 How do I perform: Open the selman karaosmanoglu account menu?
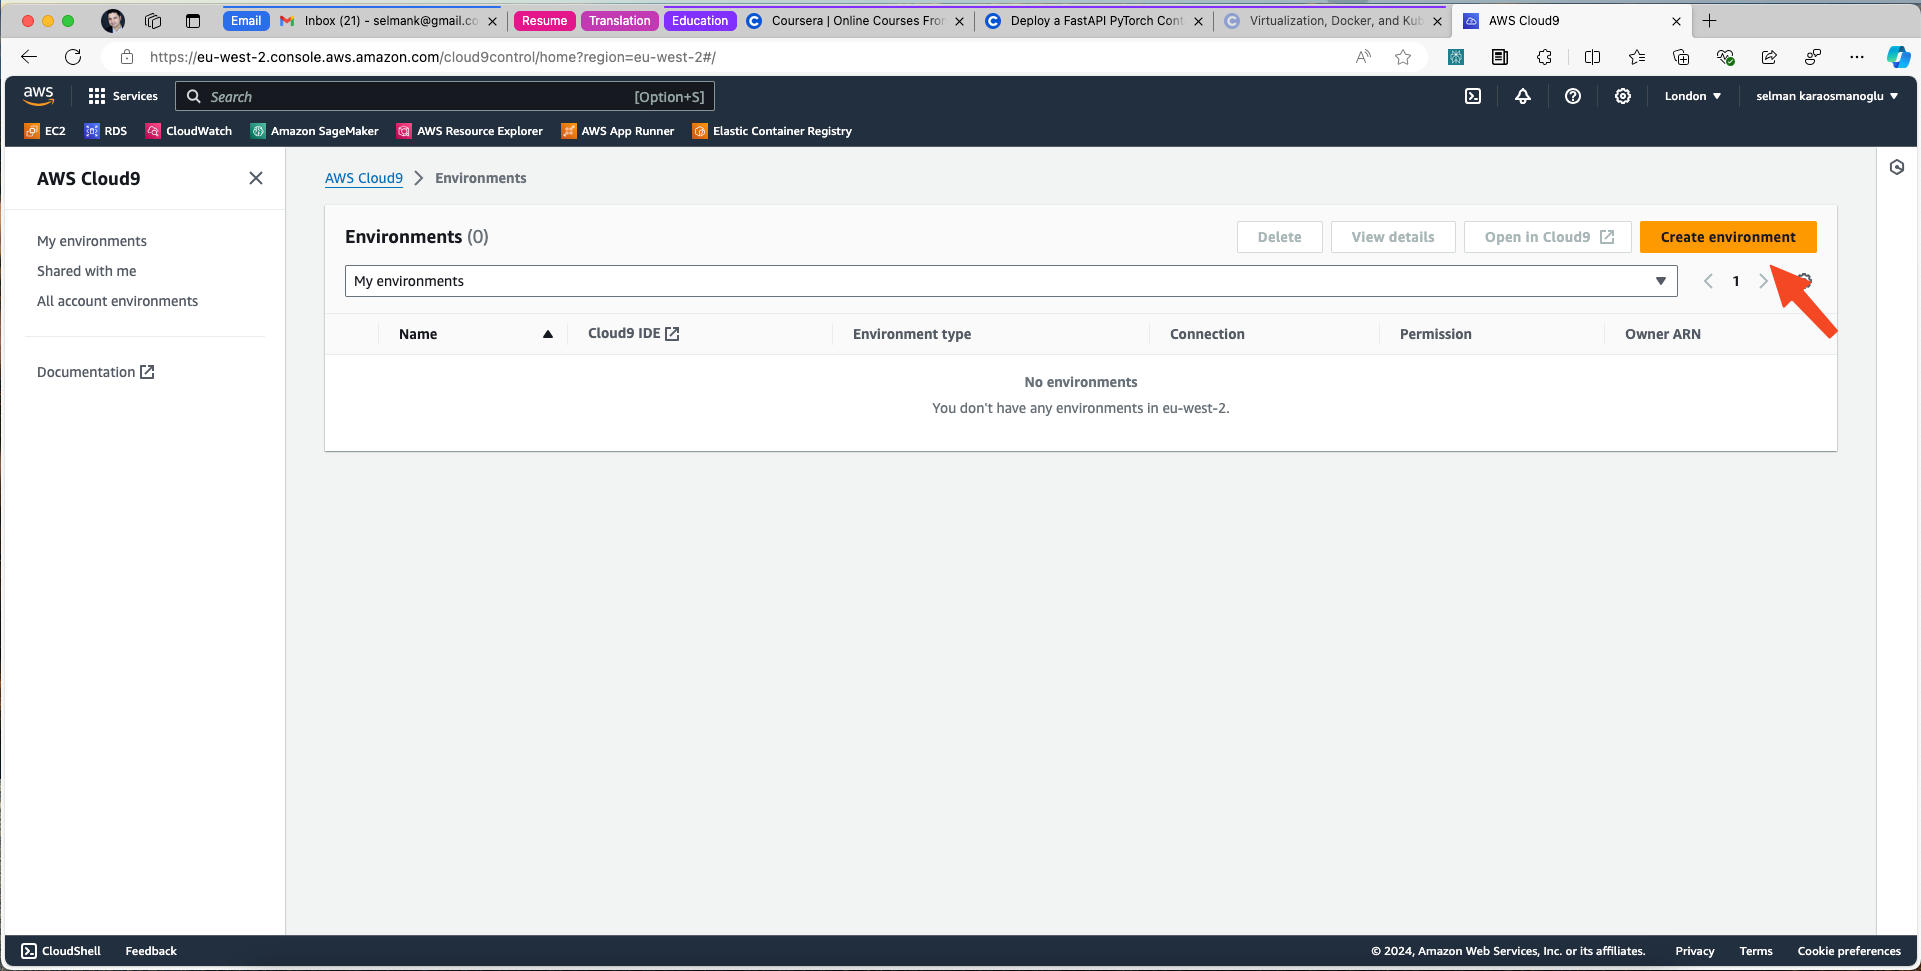pyautogui.click(x=1827, y=96)
